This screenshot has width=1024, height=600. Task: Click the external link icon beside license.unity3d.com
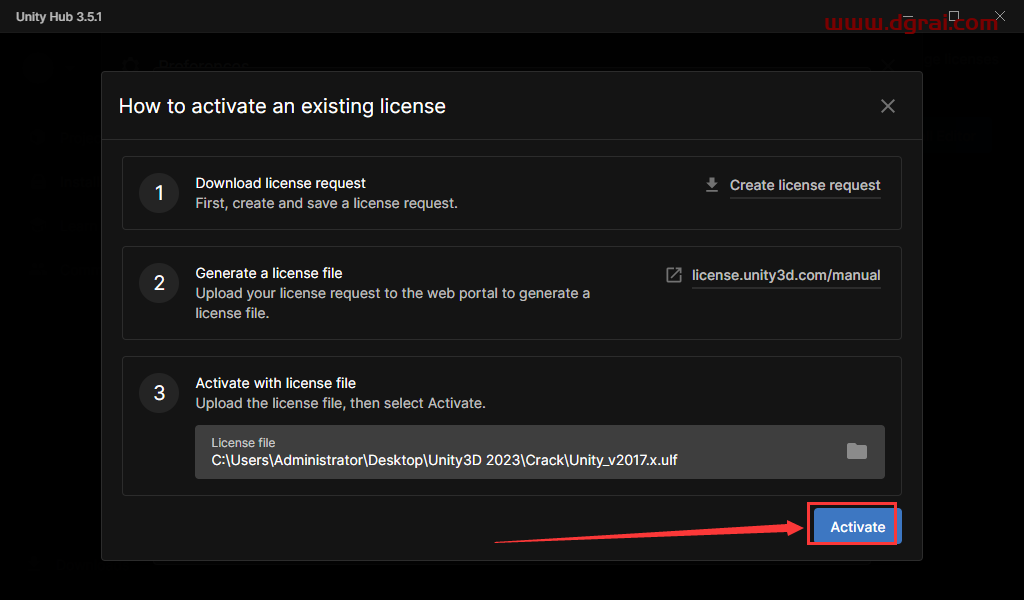click(673, 275)
